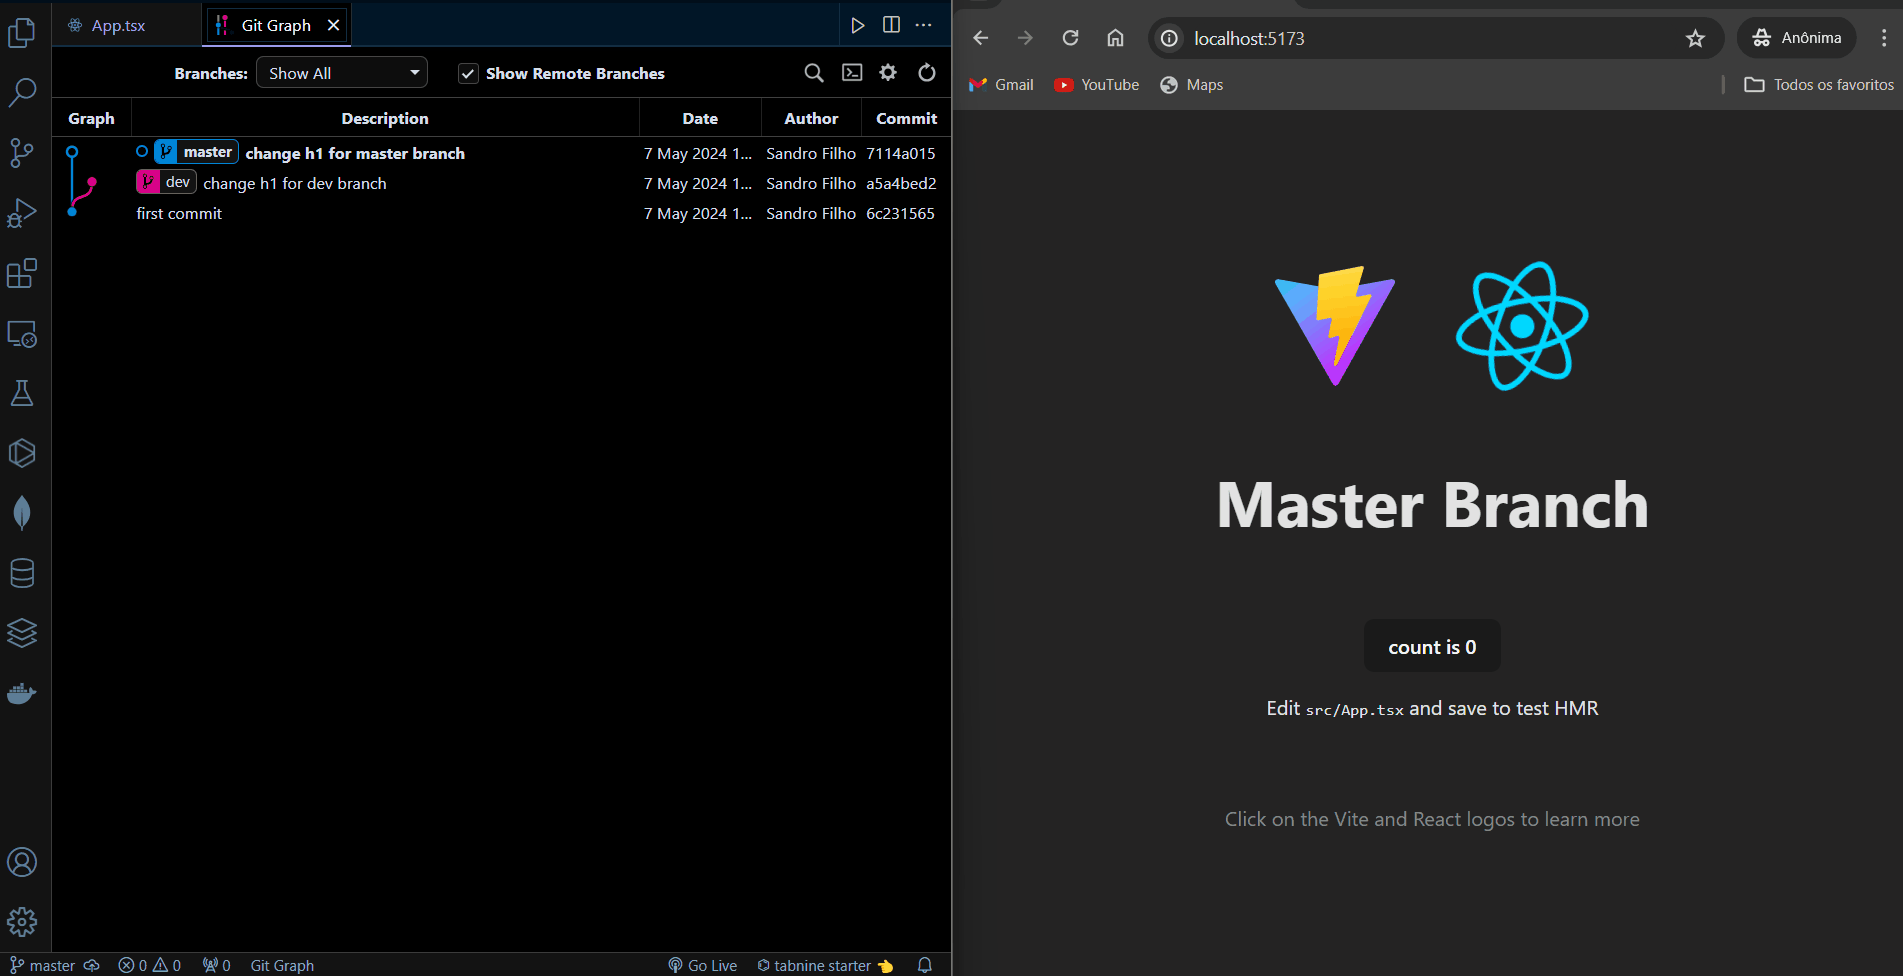This screenshot has width=1903, height=976.
Task: Open Git Graph repository settings gear
Action: pyautogui.click(x=888, y=73)
